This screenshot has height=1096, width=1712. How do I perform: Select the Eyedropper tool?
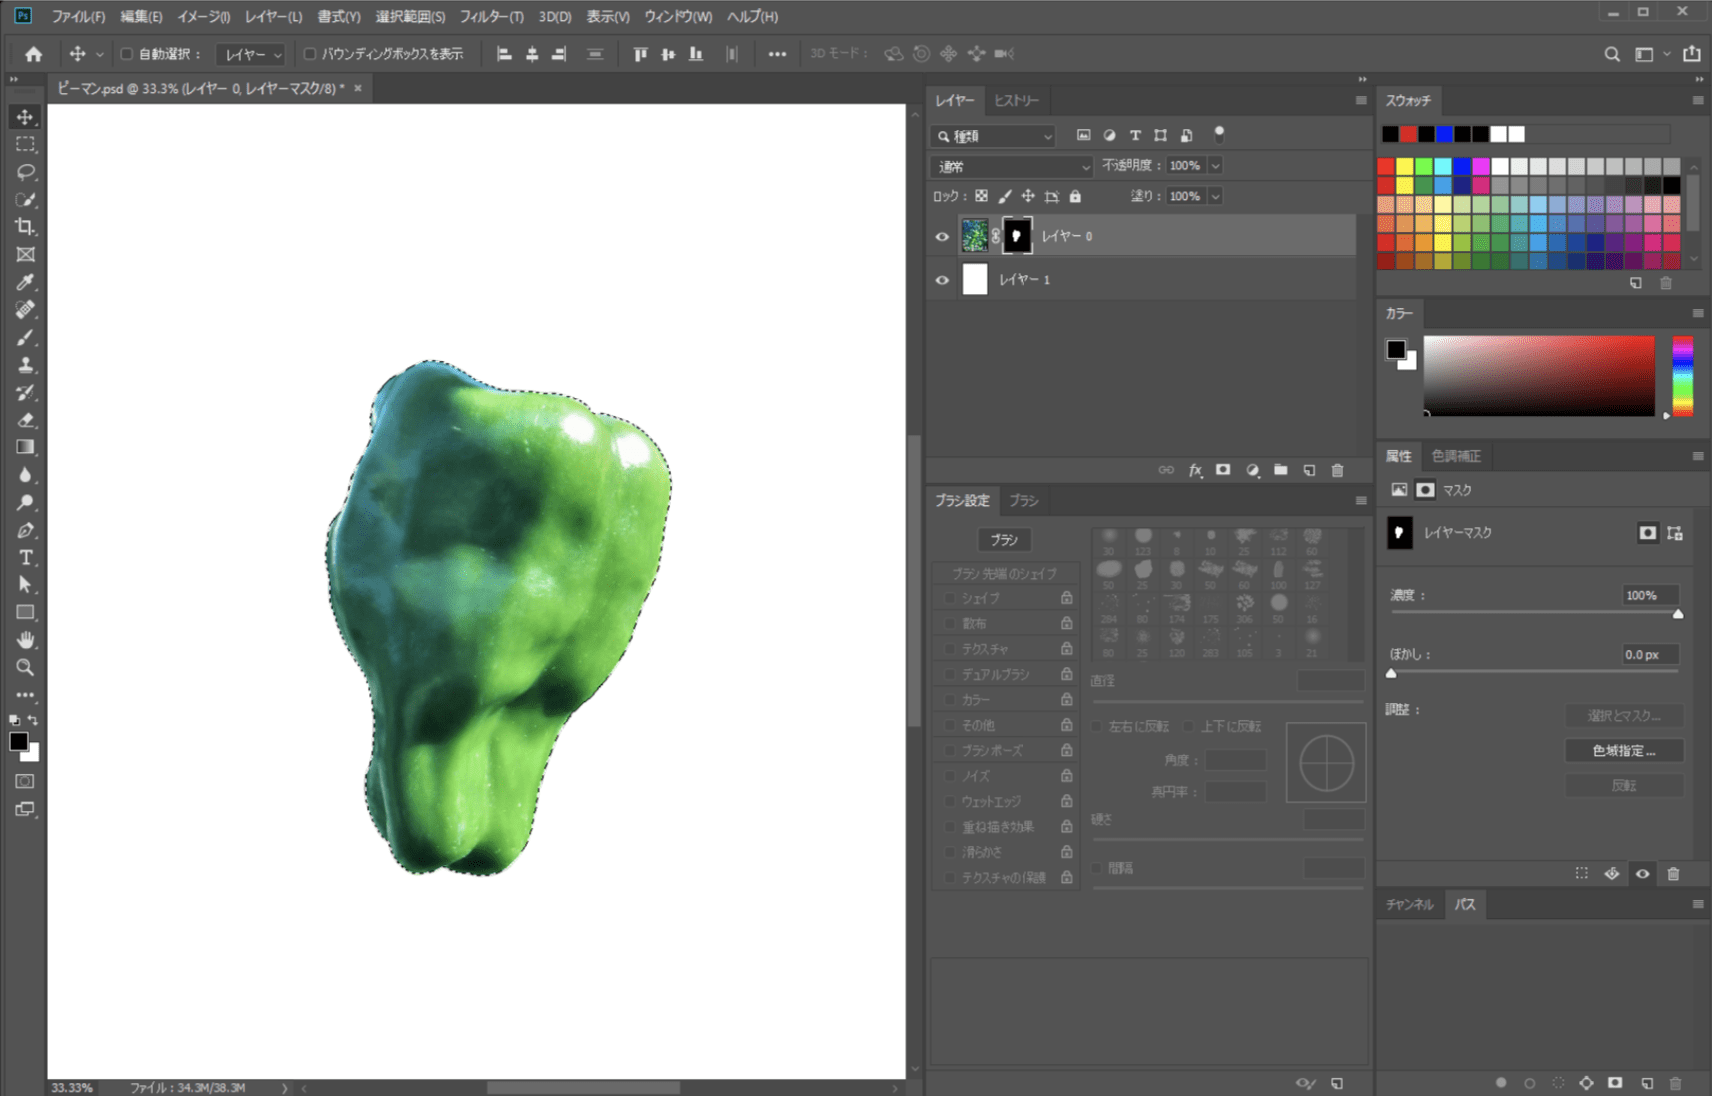click(25, 282)
